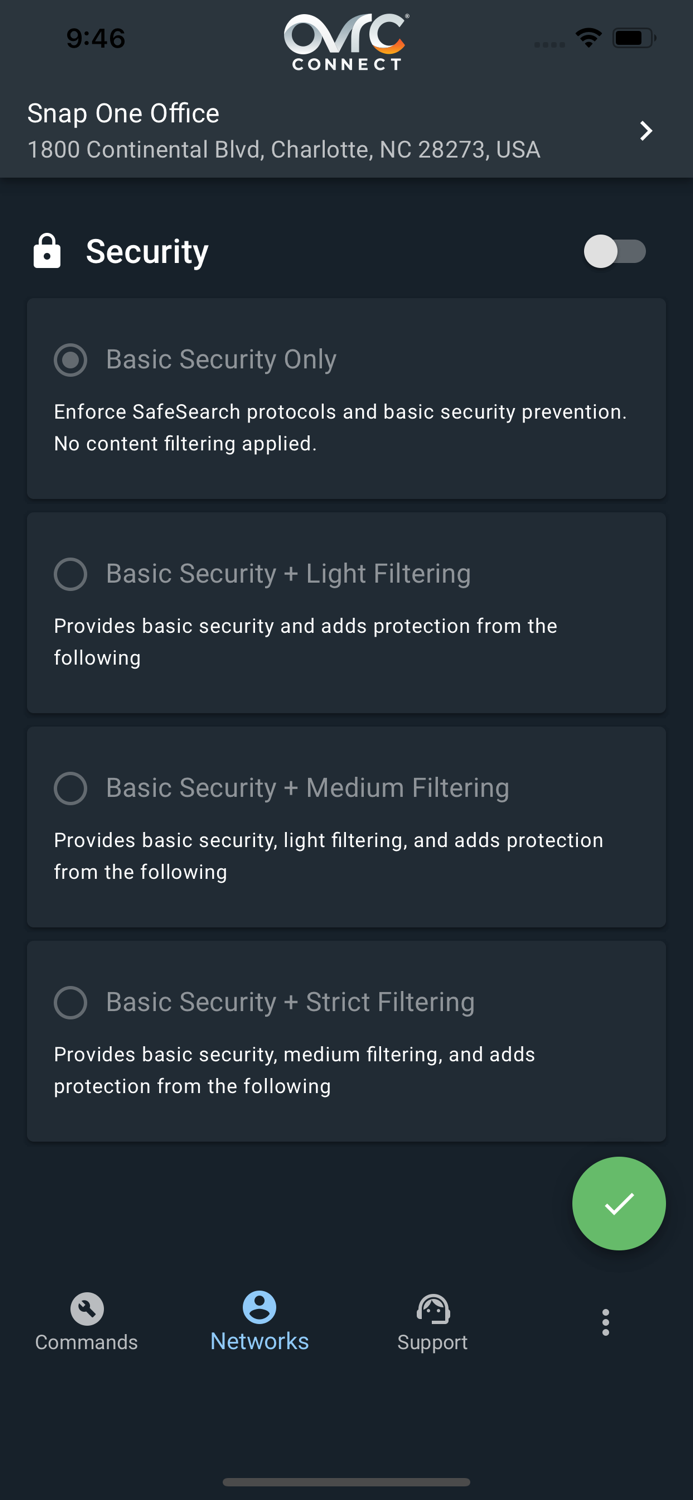Select Basic Security + Strict Filtering
This screenshot has width=693, height=1500.
click(x=70, y=1002)
